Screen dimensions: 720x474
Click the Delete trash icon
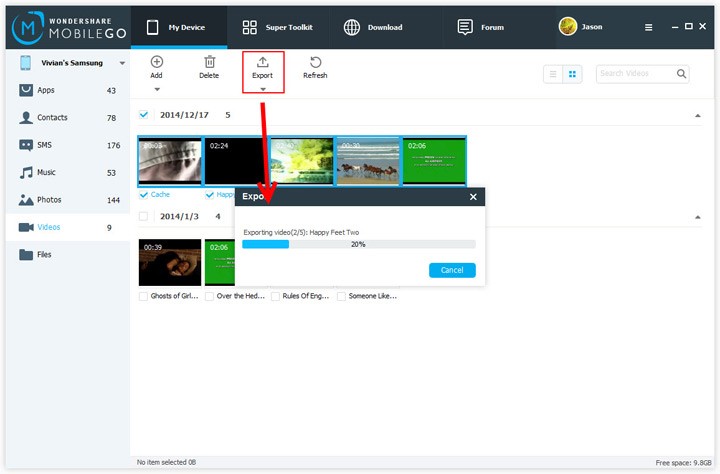[209, 62]
